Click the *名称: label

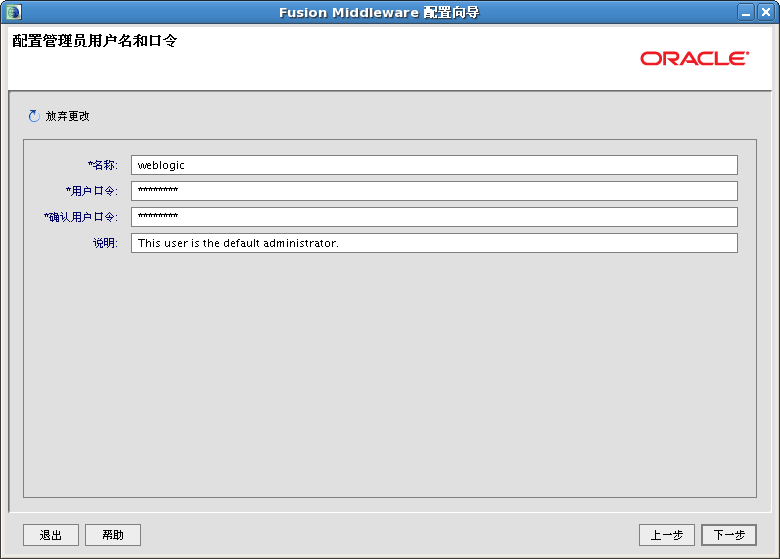103,165
